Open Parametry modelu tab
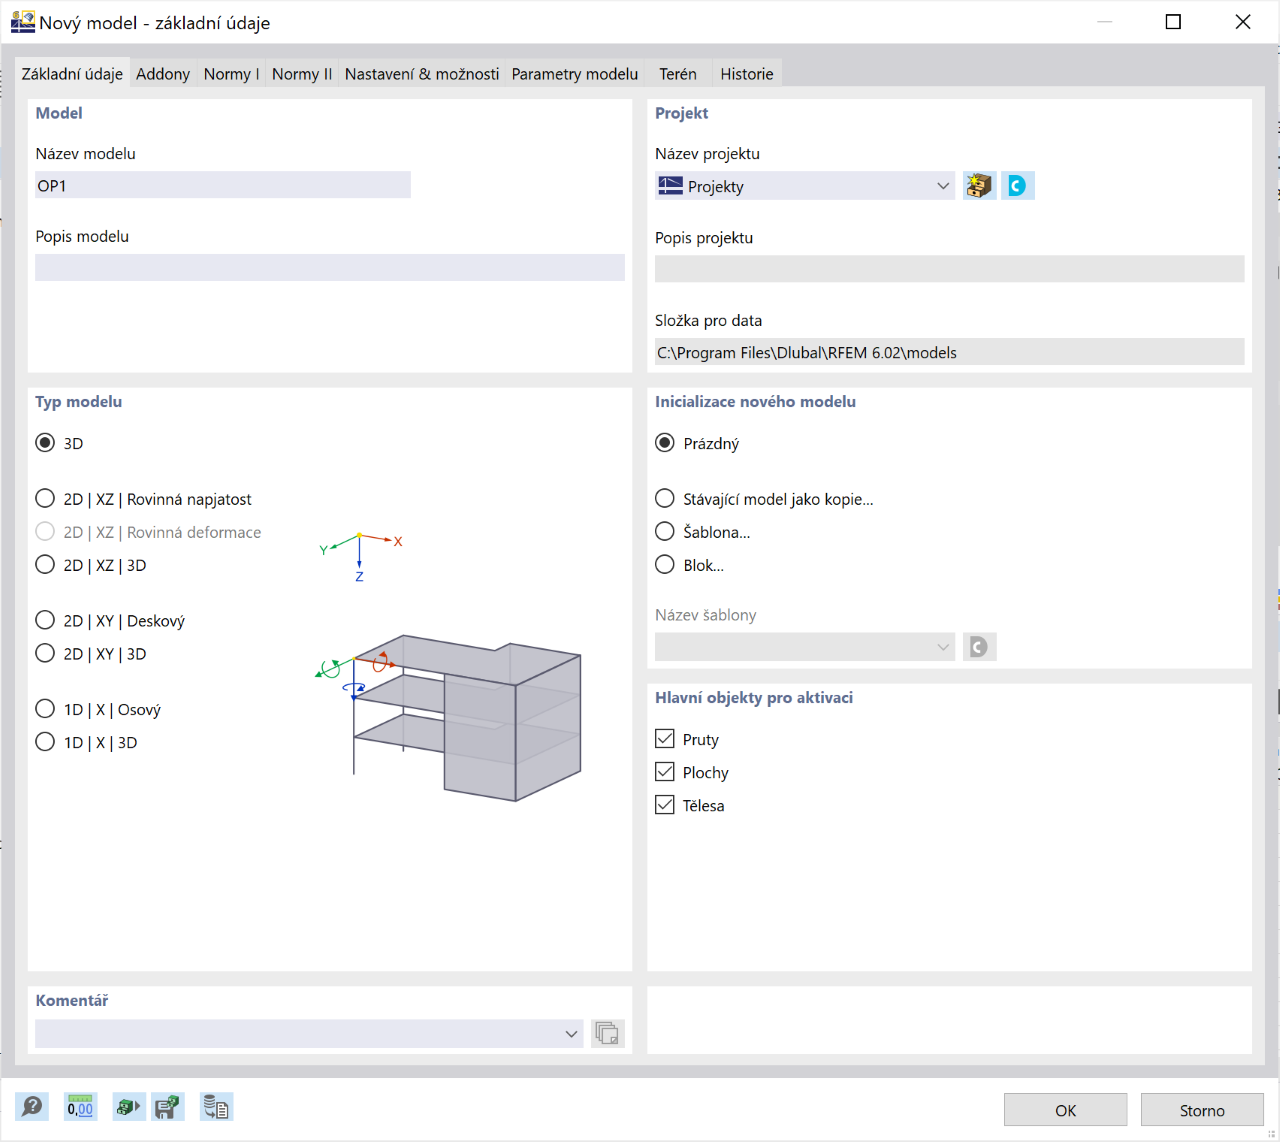 (575, 74)
